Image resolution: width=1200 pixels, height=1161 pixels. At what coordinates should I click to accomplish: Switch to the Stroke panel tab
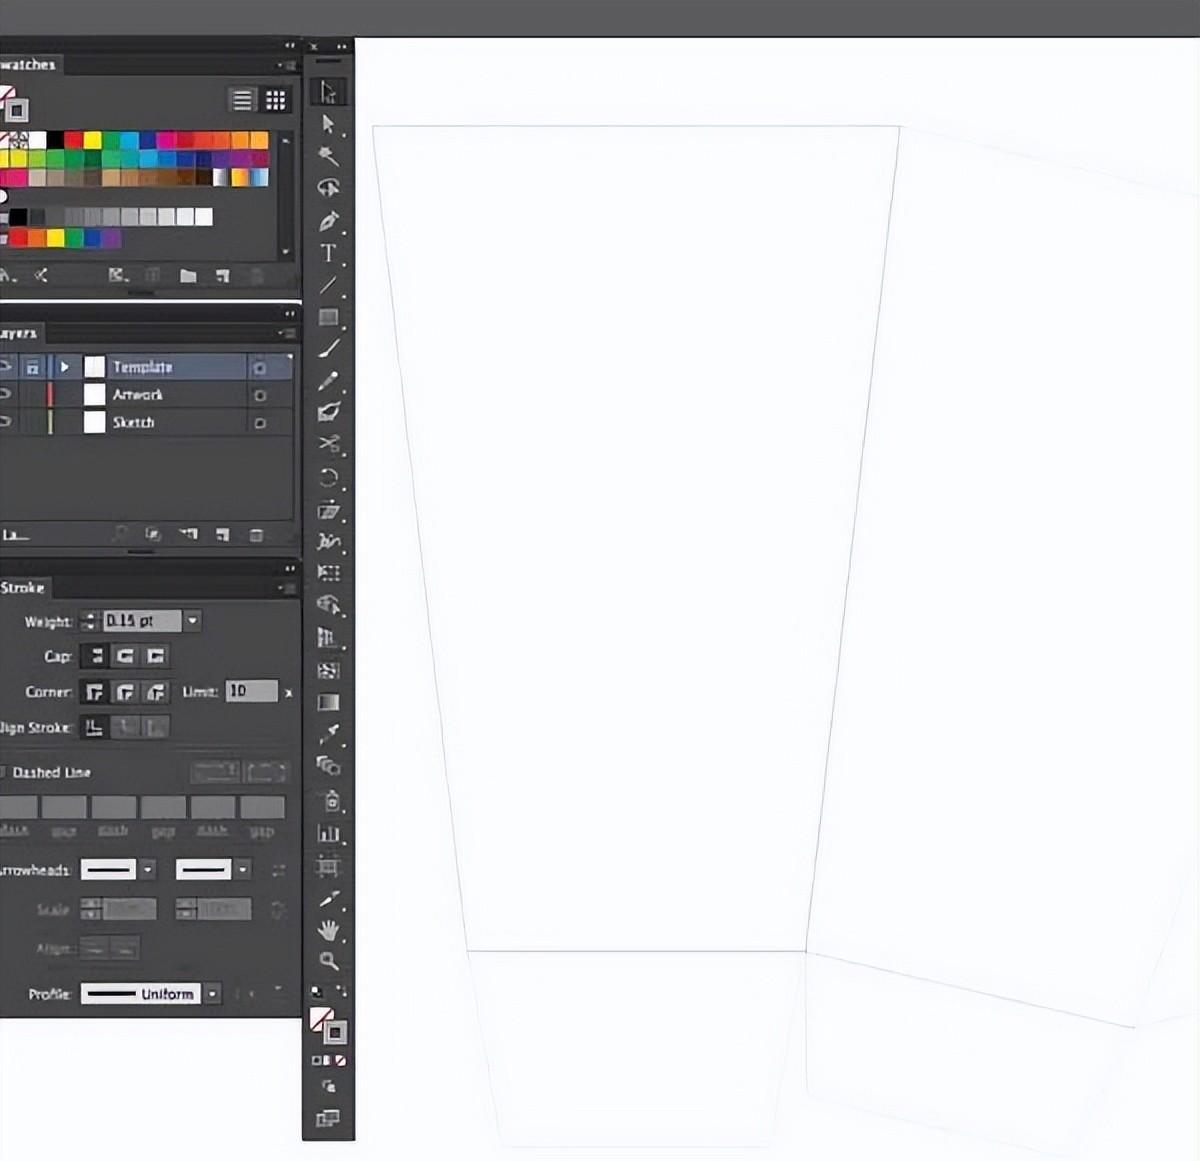[x=22, y=588]
